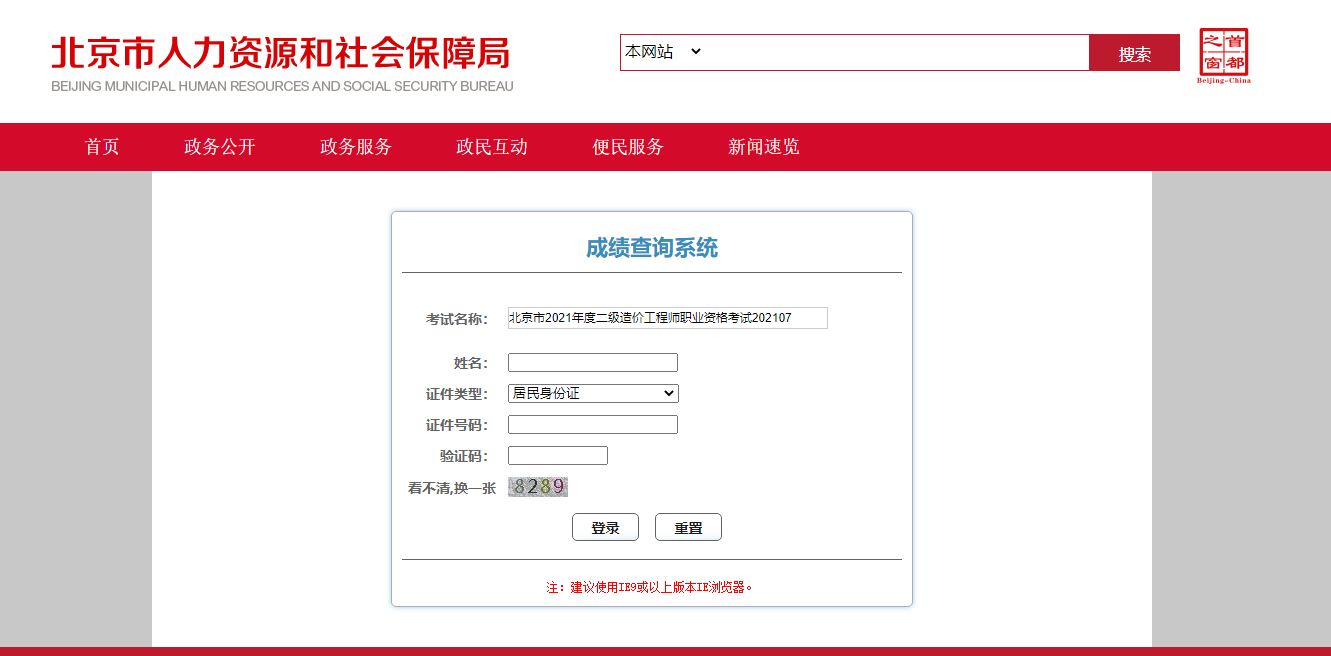
Task: Click the 北京市人力资源和社会保障局 site logo
Action: click(281, 64)
